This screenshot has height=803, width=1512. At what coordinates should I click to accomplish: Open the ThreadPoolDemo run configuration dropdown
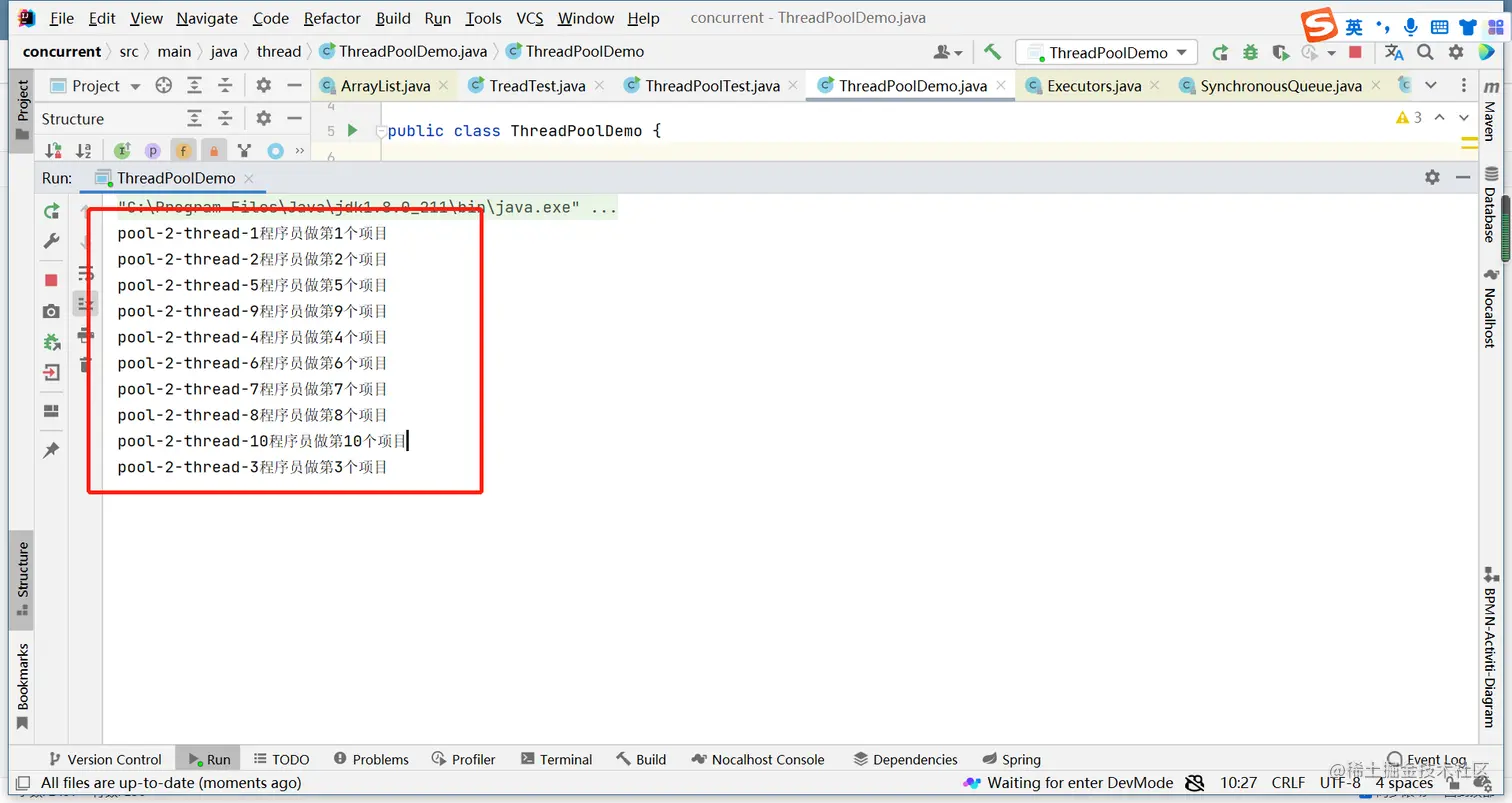[1107, 52]
